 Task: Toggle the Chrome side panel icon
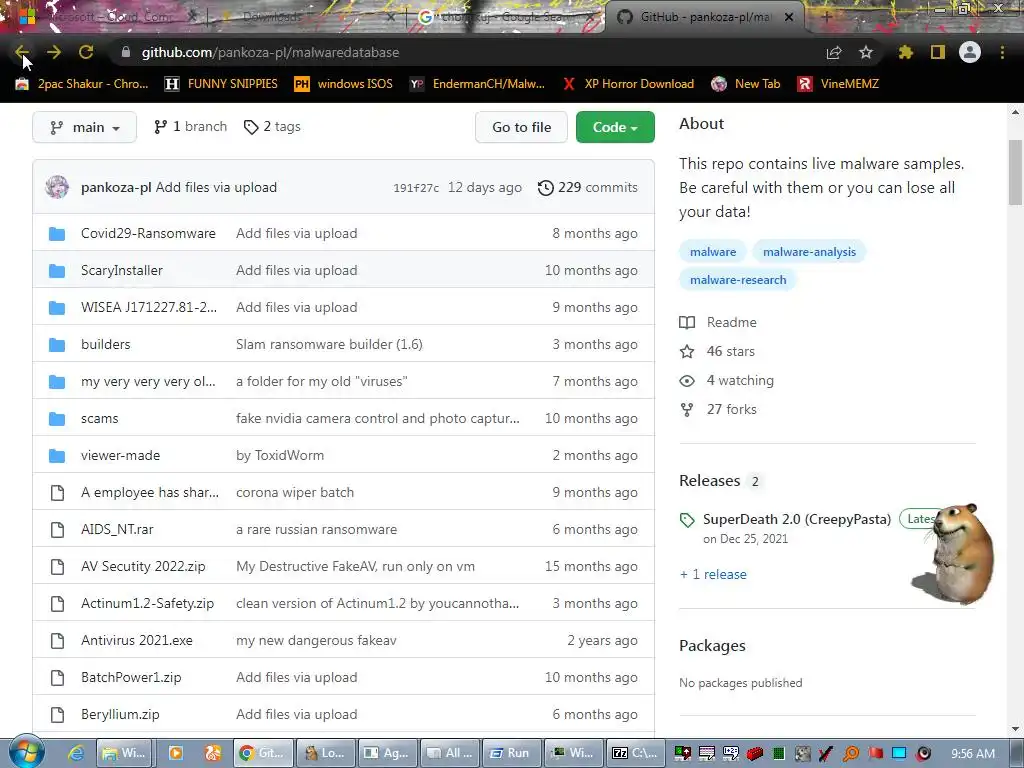(x=938, y=52)
